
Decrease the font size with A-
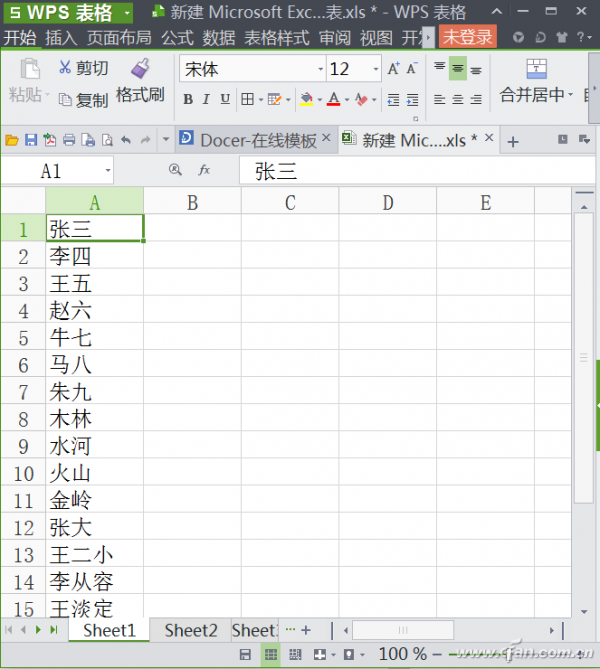click(x=412, y=68)
